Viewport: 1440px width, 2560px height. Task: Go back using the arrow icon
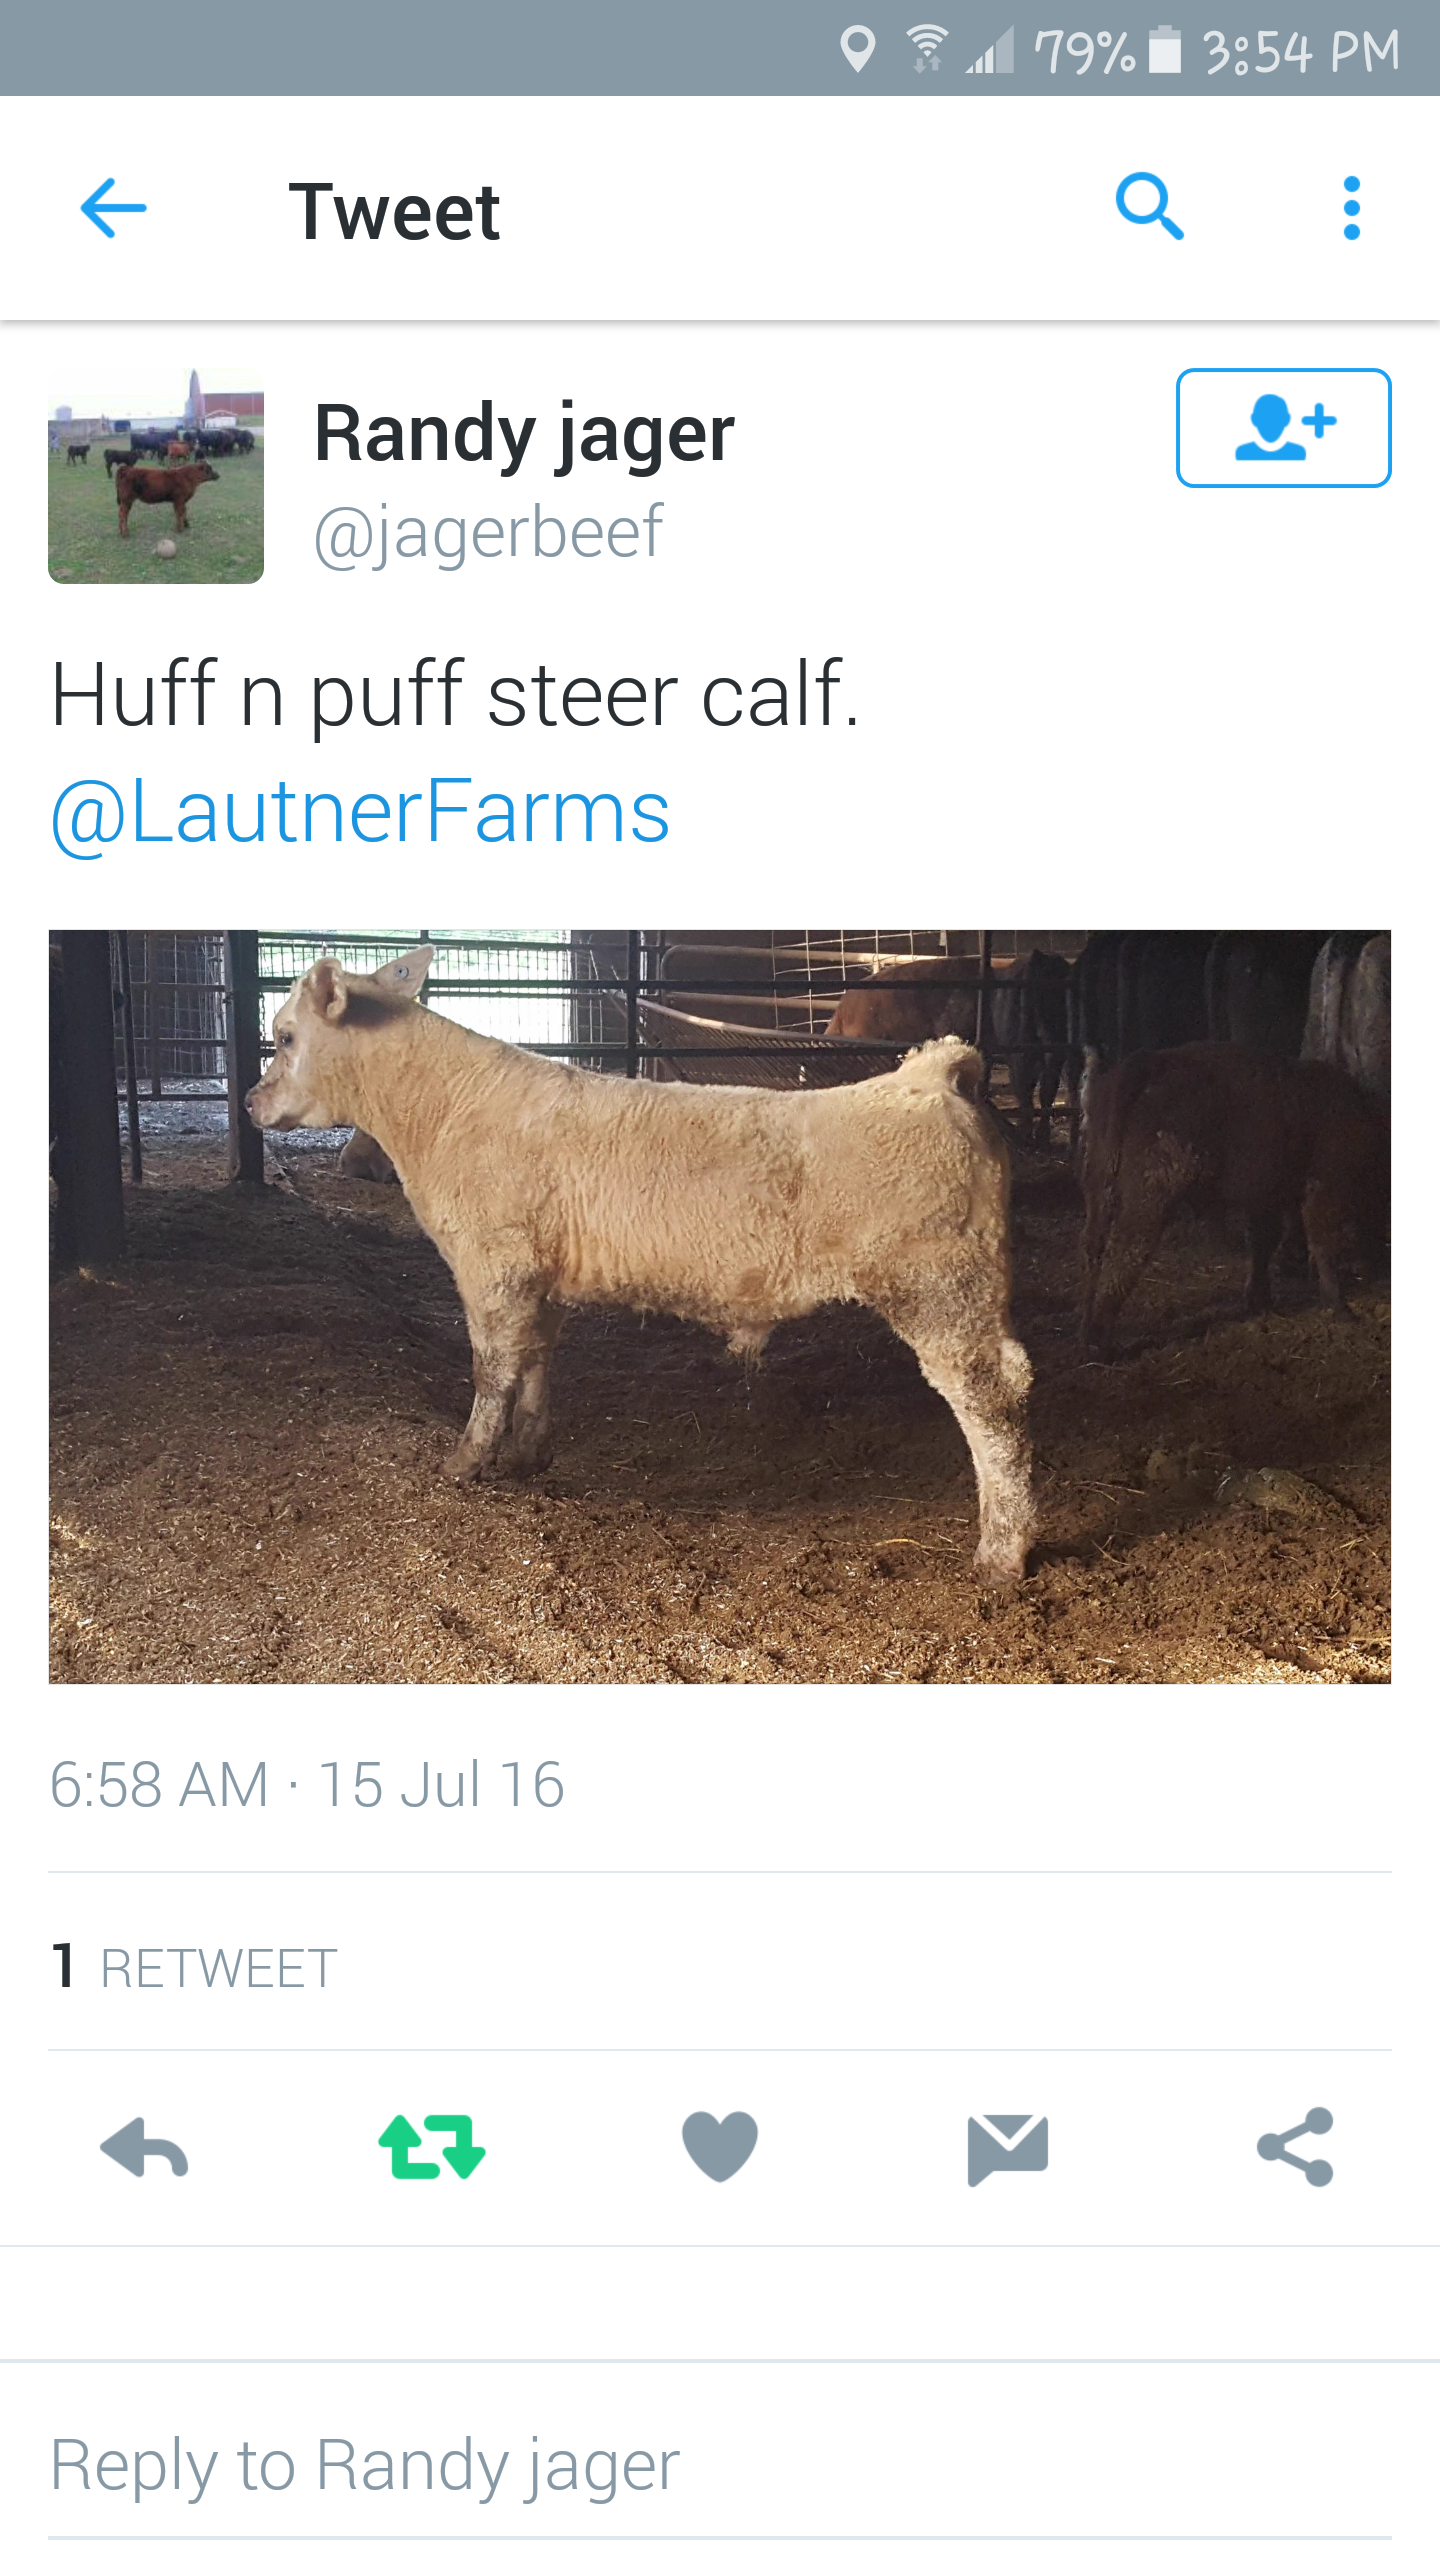[x=113, y=208]
